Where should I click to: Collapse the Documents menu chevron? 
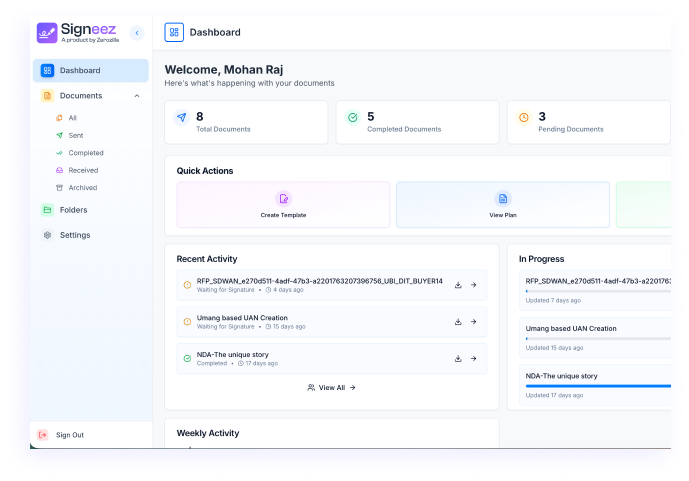coord(137,96)
